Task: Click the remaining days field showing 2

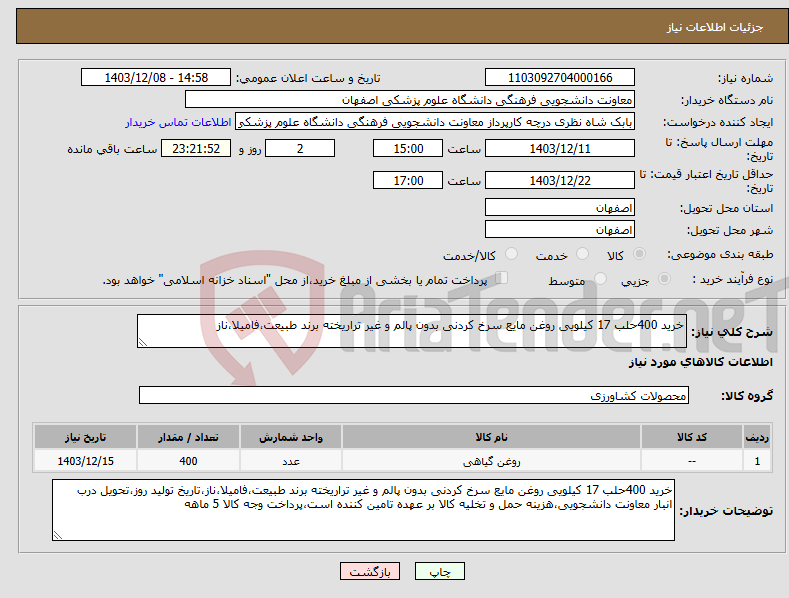Action: 300,148
